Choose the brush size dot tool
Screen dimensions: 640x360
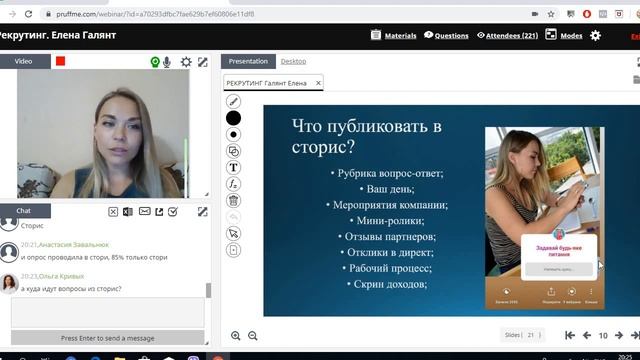233,135
